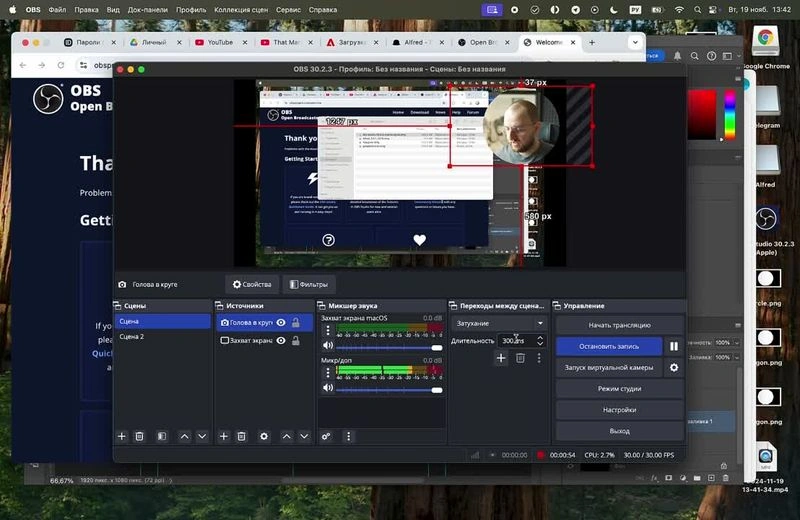The width and height of the screenshot is (800, 520).
Task: Click Запуск виртуальной камеры button
Action: click(x=609, y=367)
